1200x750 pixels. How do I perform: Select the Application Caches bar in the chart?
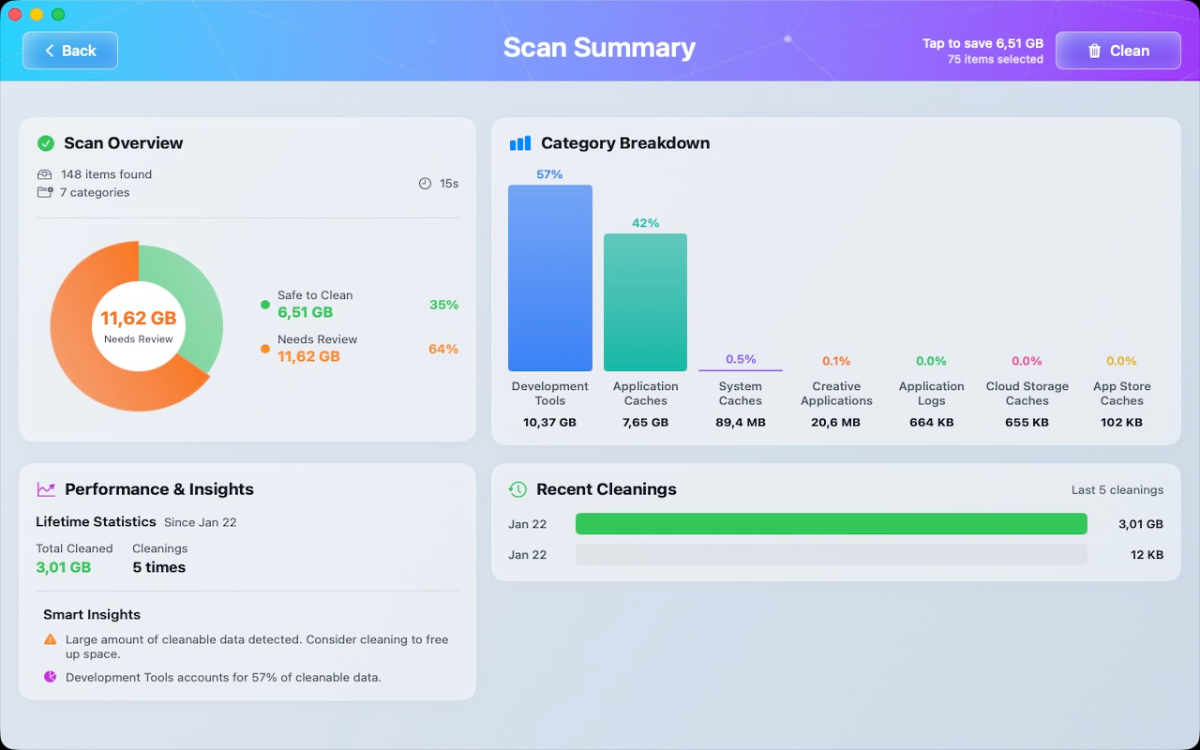tap(645, 302)
